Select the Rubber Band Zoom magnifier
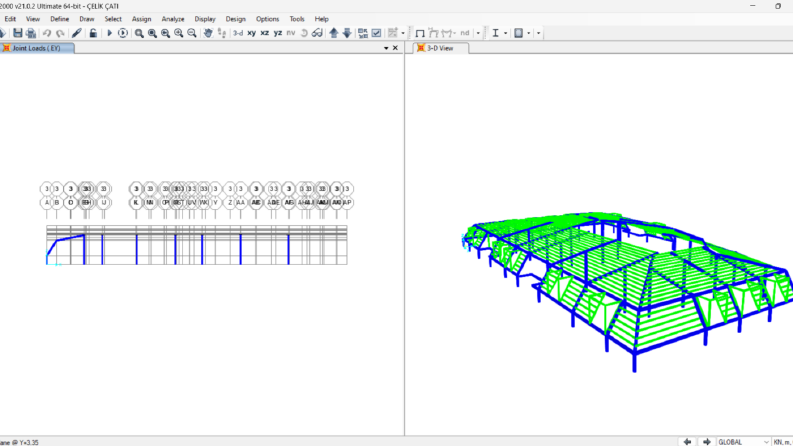Image resolution: width=793 pixels, height=446 pixels. click(x=139, y=33)
